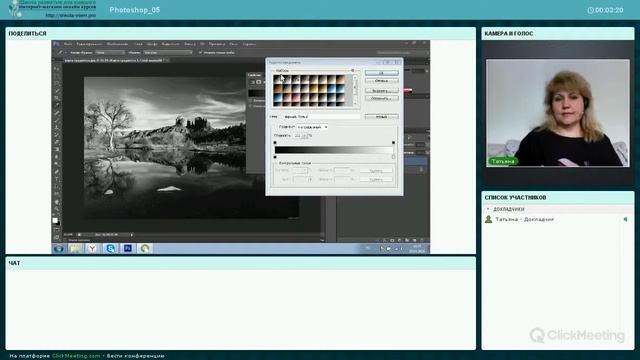
Task: Select the Clone Stamp tool
Action: click(57, 127)
